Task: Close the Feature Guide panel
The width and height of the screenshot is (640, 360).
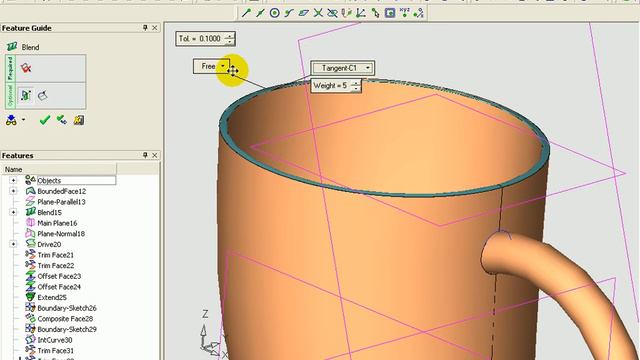Action: (x=155, y=28)
